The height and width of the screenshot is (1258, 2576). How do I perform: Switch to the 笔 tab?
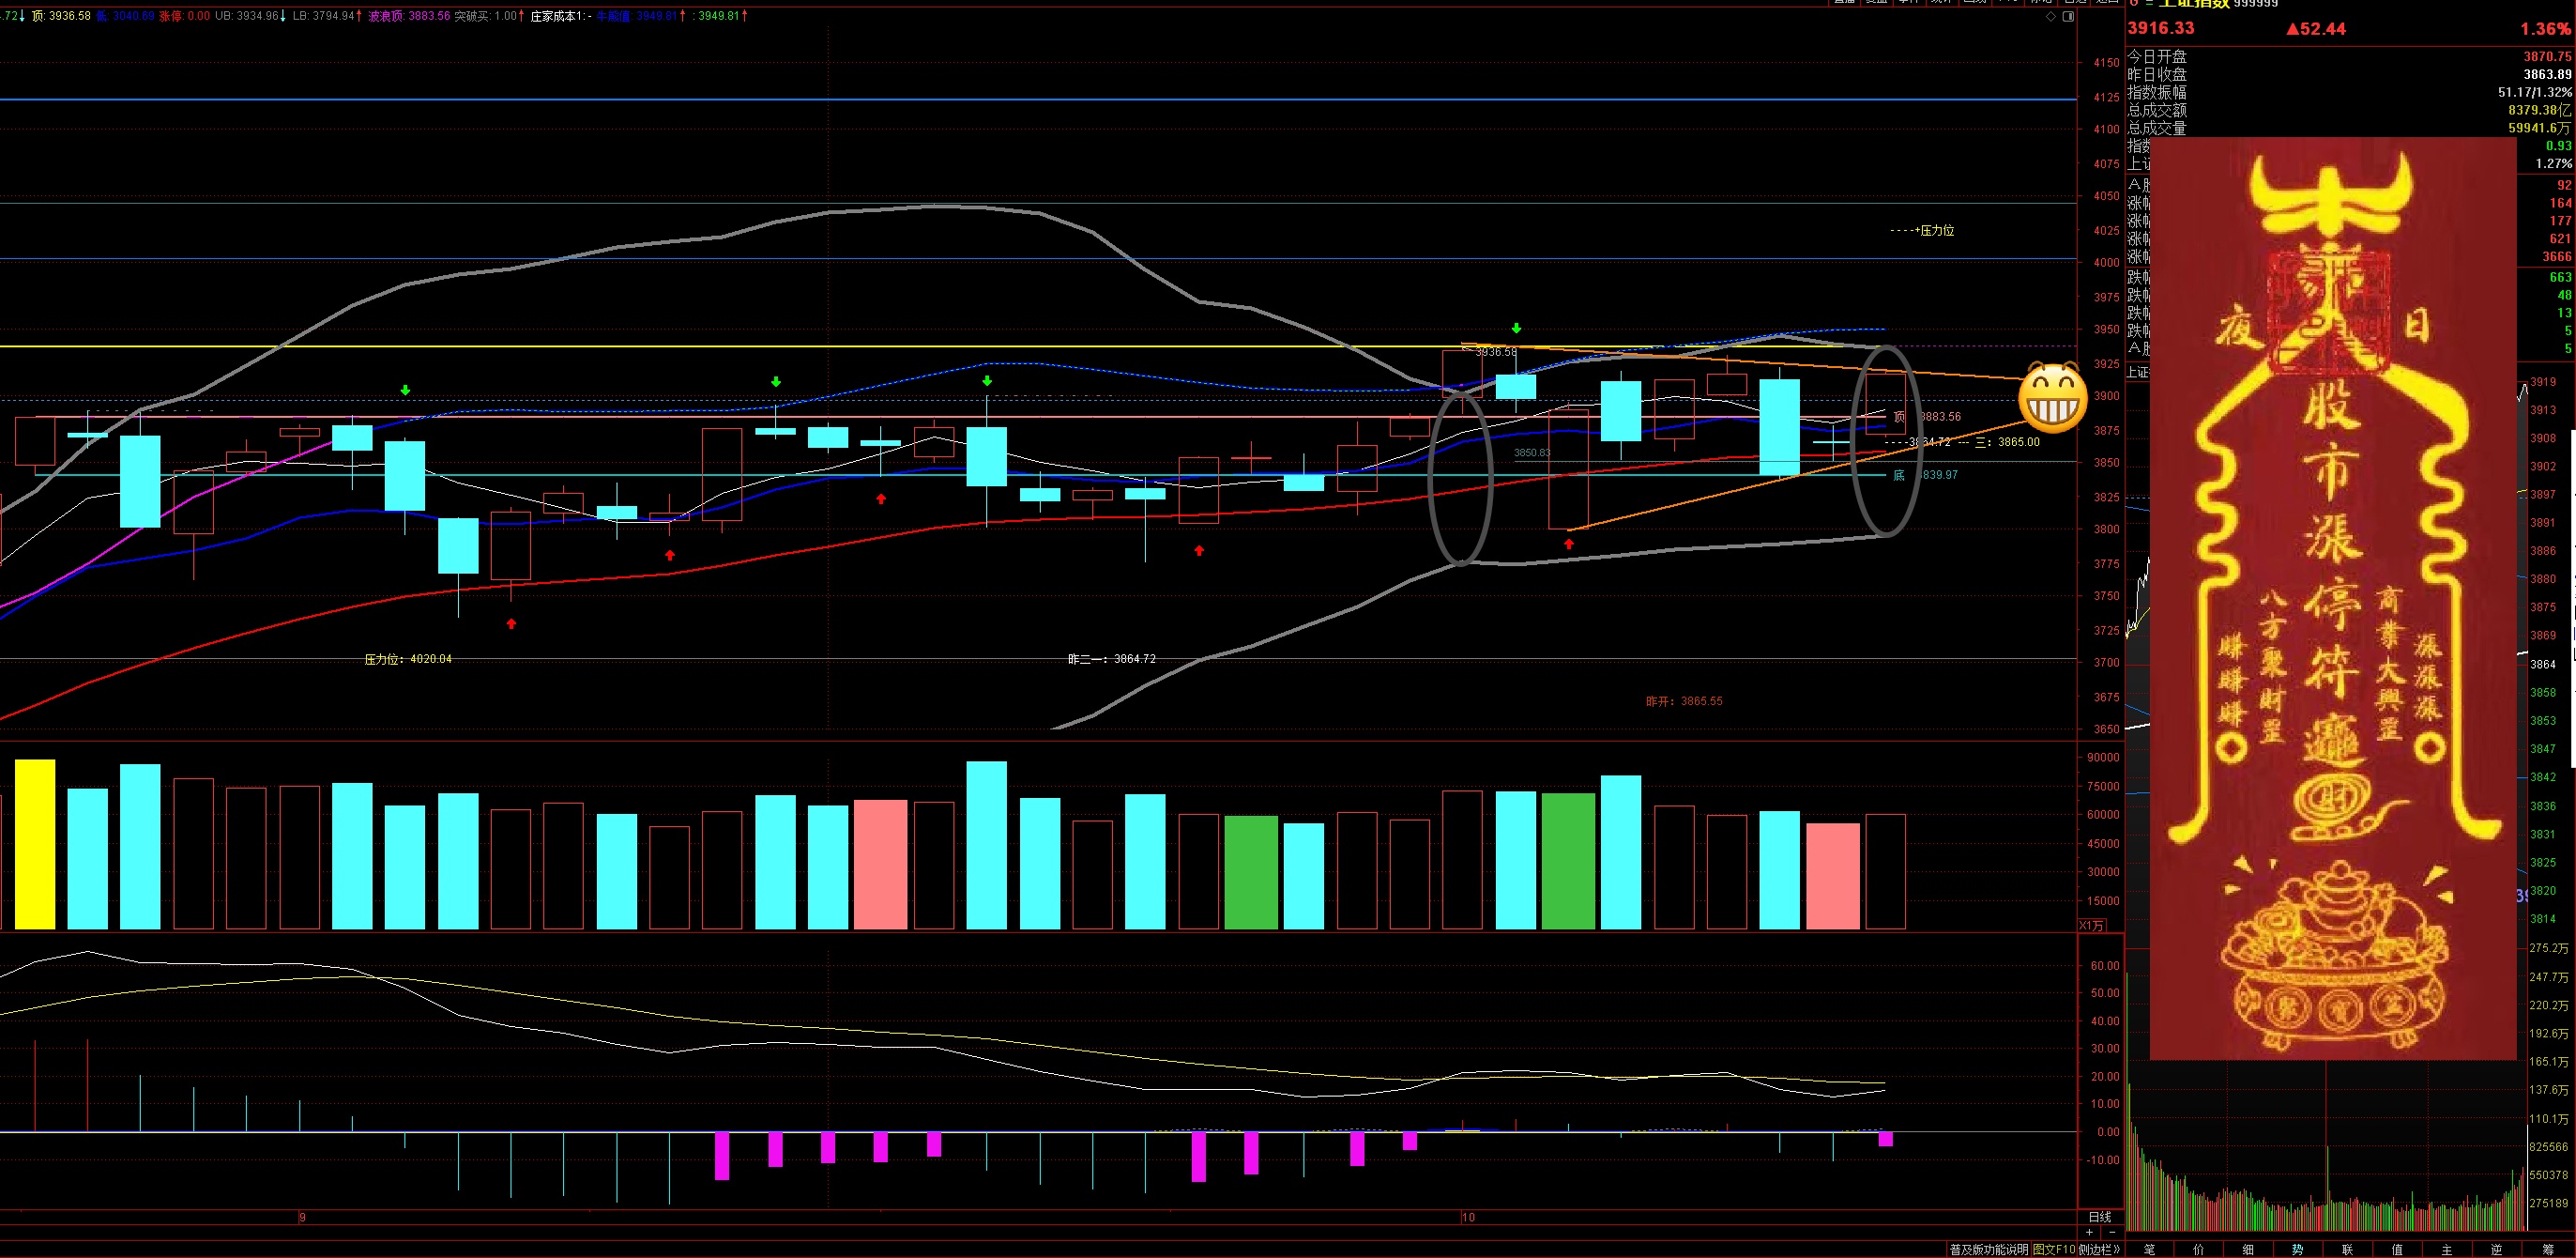coord(2150,1249)
